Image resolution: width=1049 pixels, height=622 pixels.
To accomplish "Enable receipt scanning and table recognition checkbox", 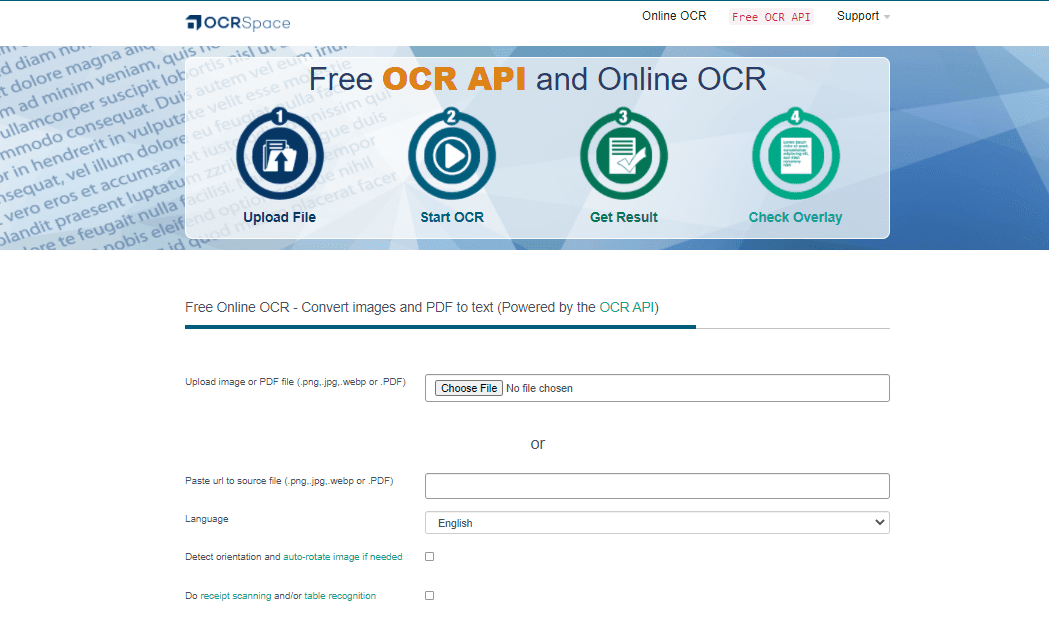I will click(430, 595).
